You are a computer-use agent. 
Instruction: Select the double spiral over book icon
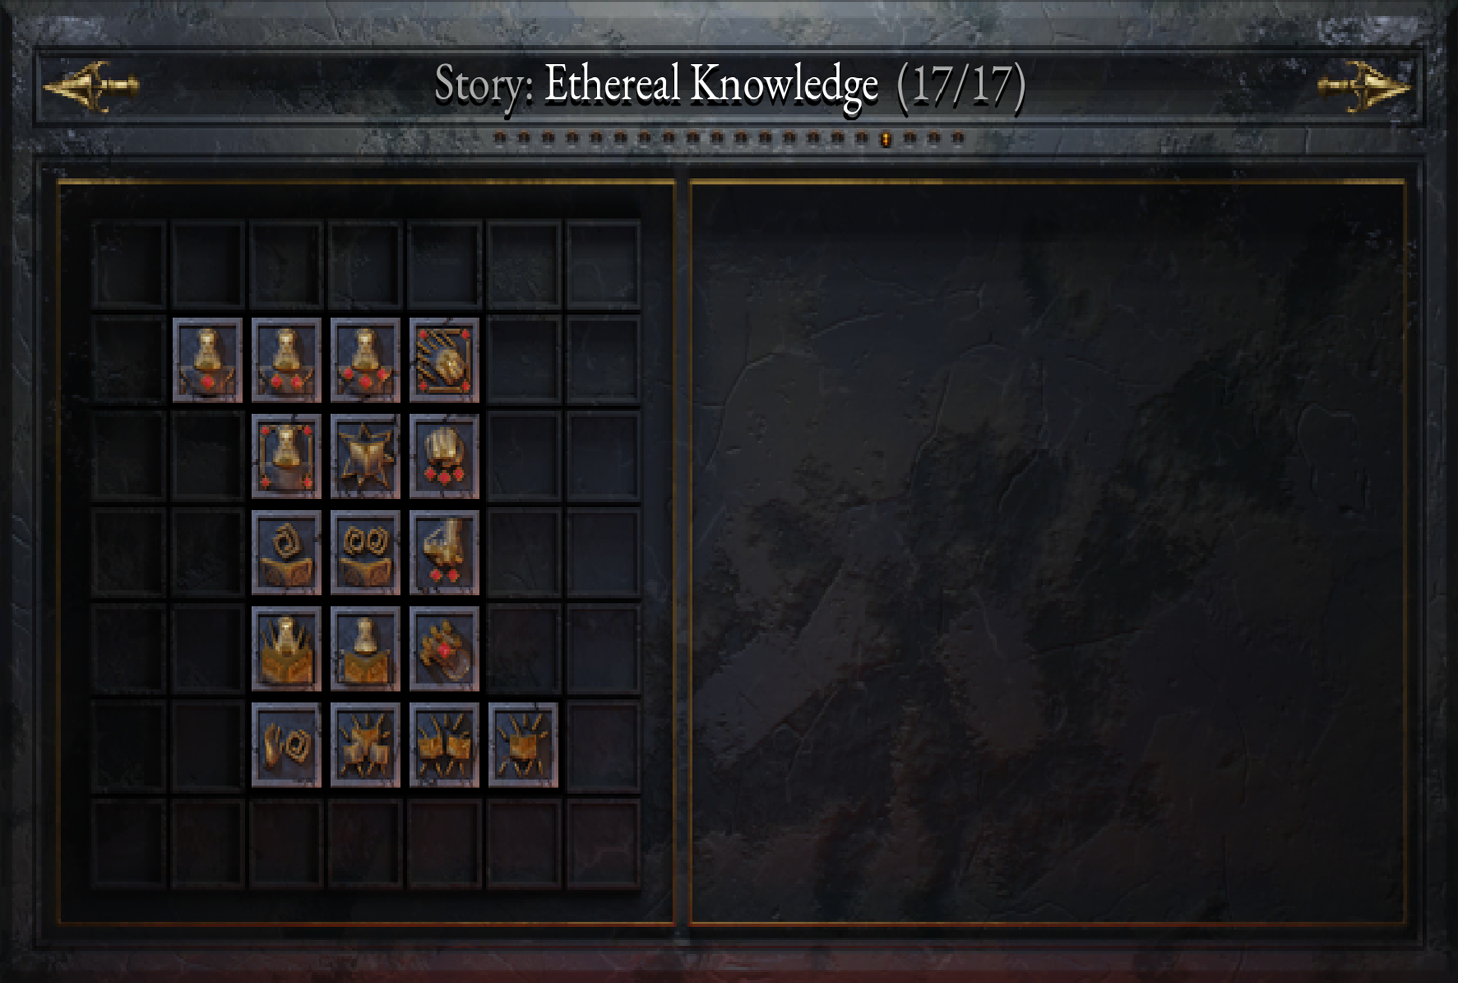(365, 552)
